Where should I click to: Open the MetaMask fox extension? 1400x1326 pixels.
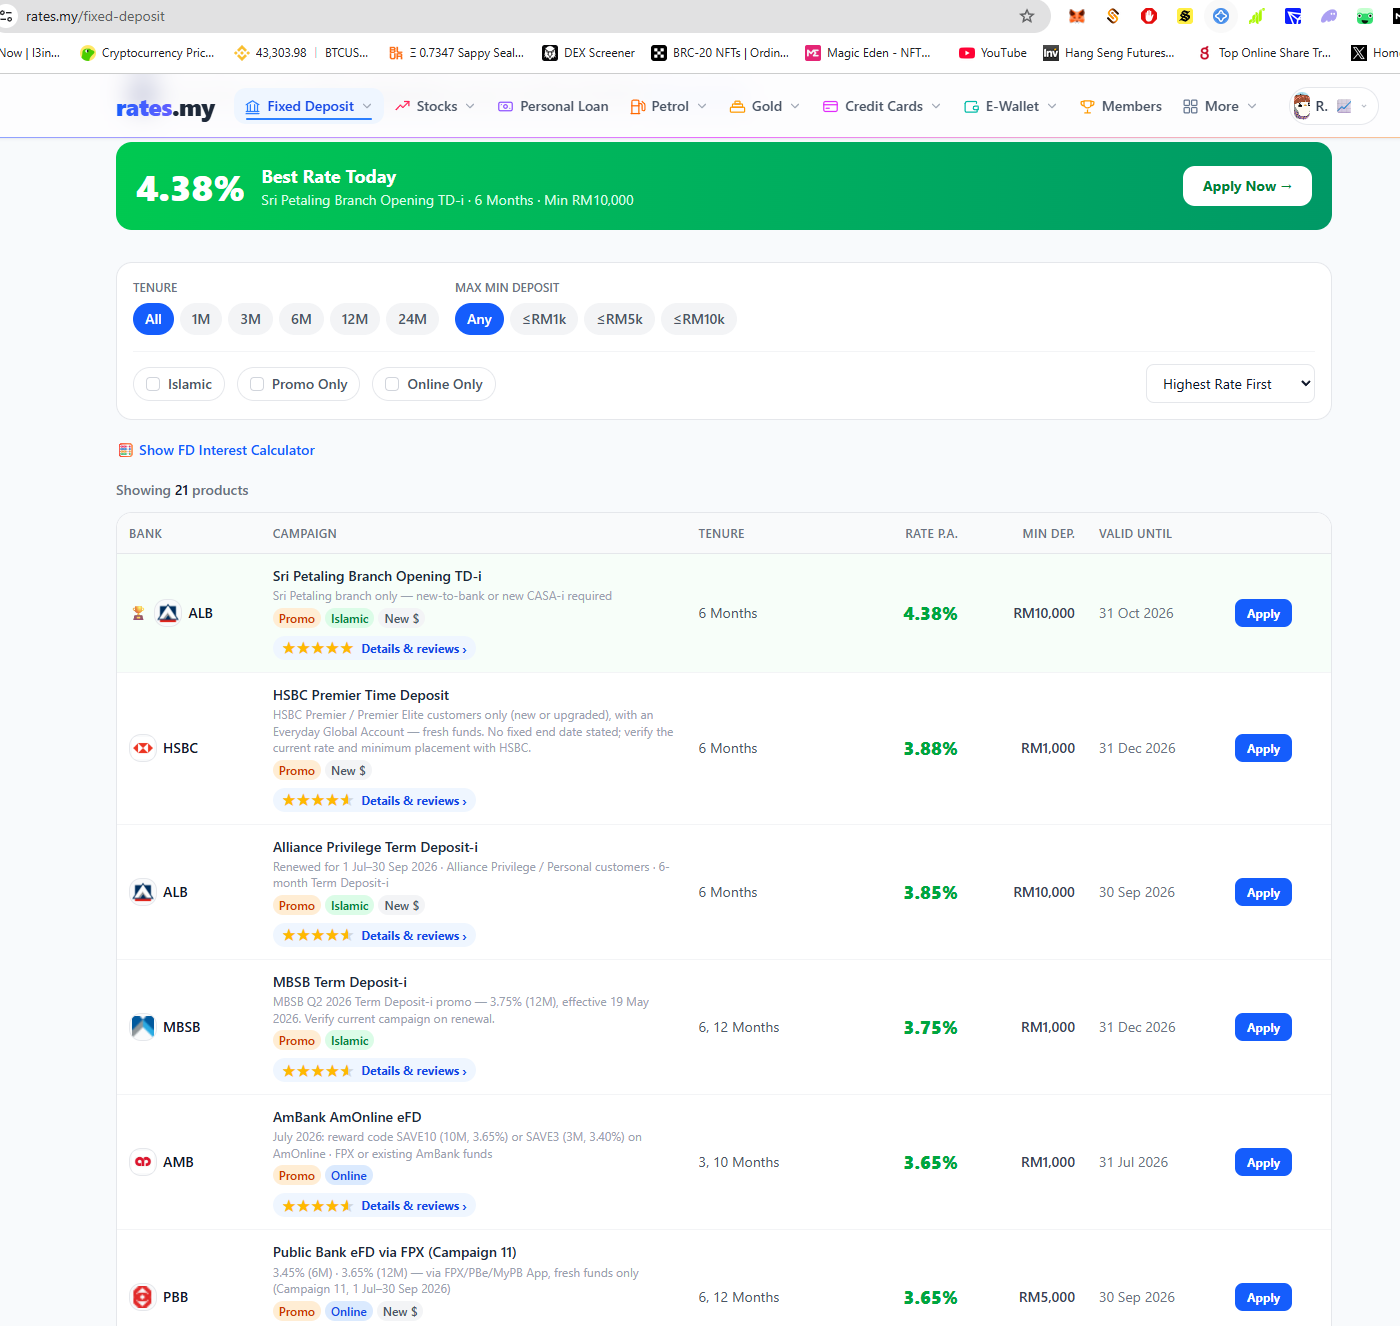pos(1077,16)
